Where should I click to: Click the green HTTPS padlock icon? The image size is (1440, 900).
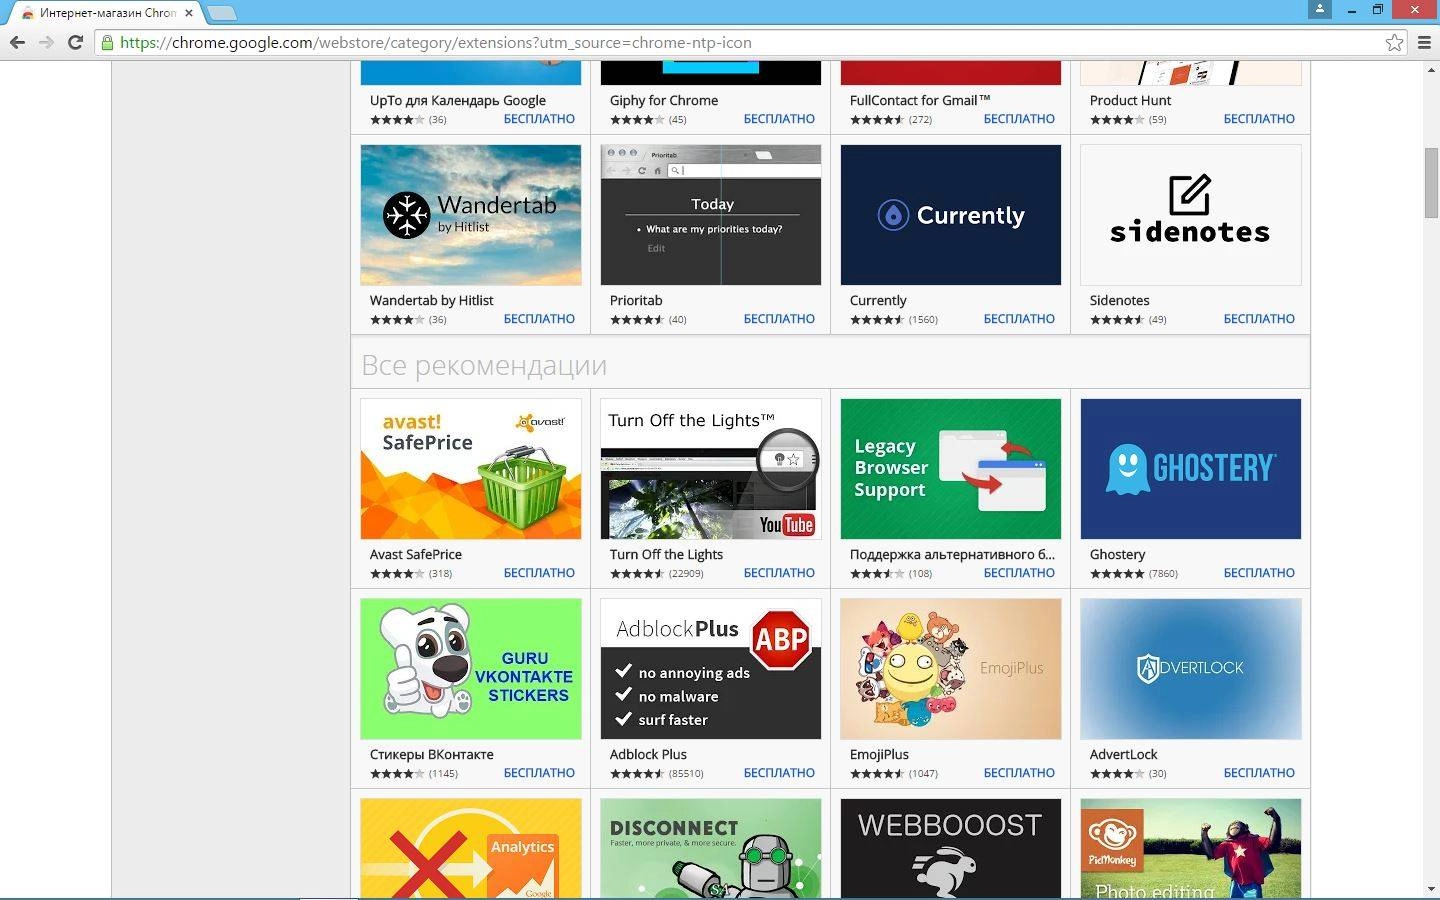pyautogui.click(x=107, y=42)
